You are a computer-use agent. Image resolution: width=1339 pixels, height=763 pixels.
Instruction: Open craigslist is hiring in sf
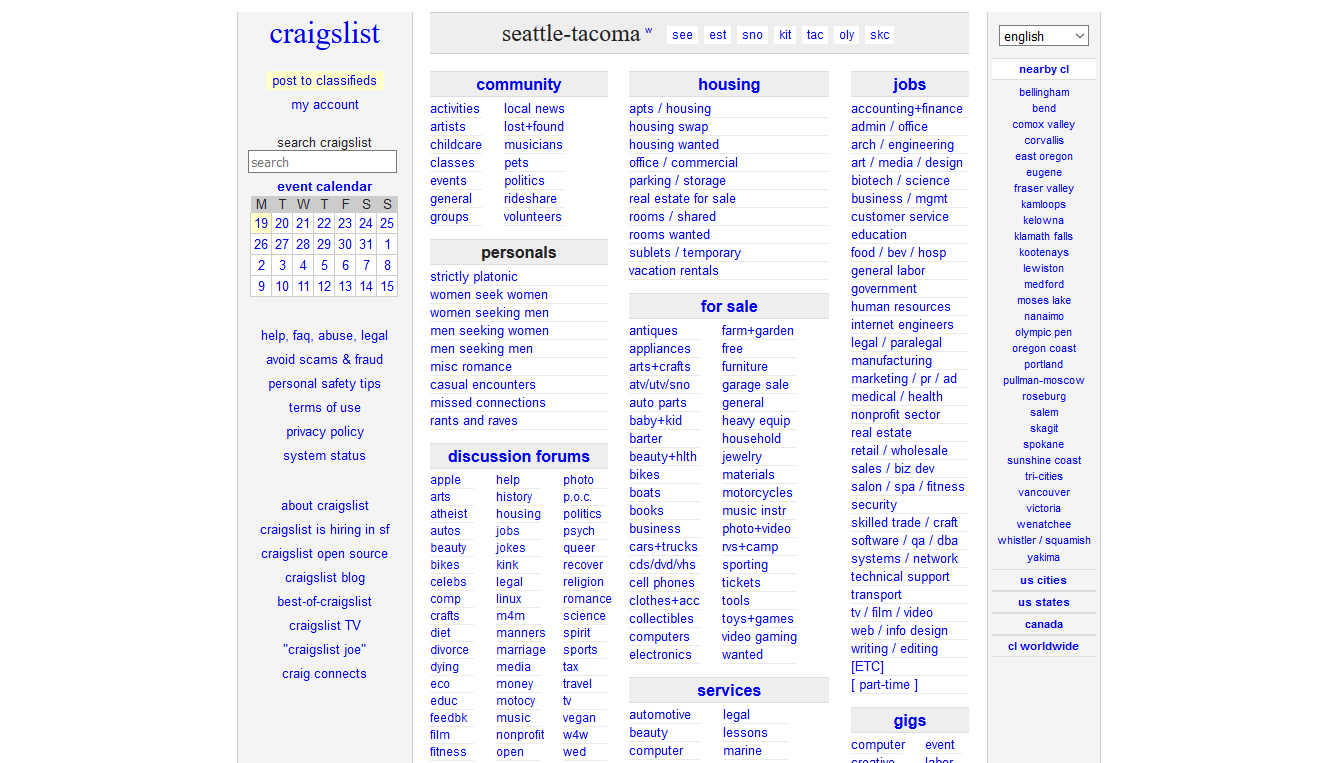(x=324, y=530)
